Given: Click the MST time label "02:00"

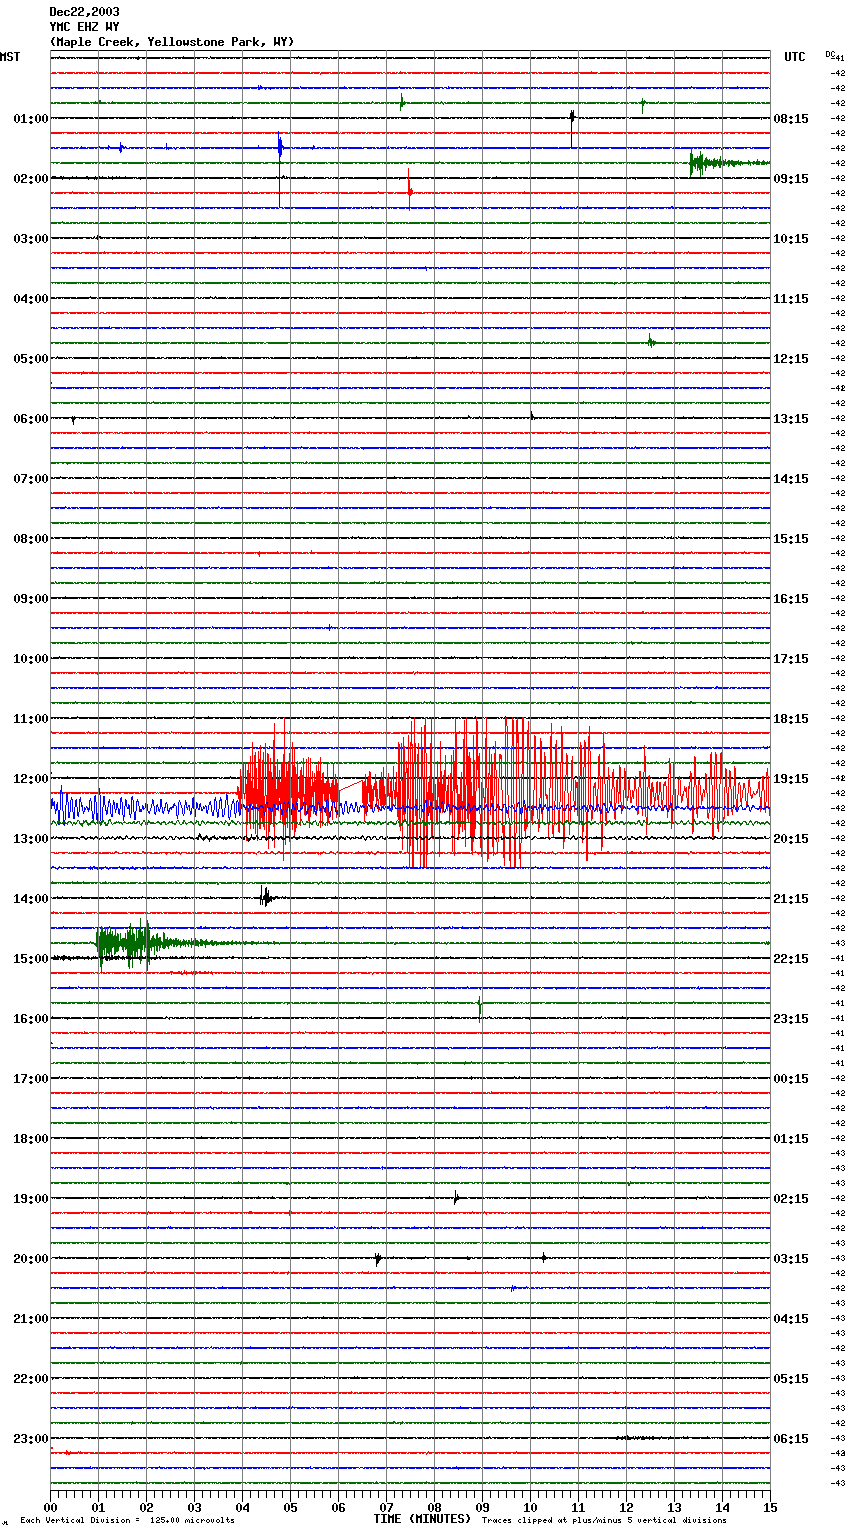Looking at the screenshot, I should pos(31,179).
